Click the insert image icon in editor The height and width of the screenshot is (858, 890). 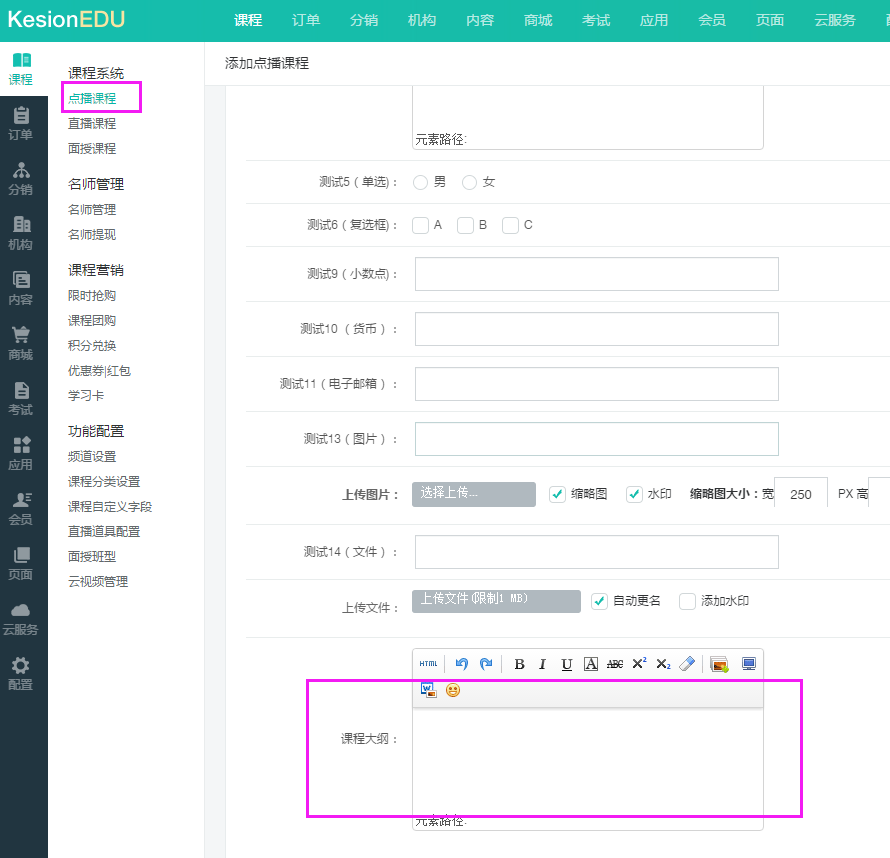[x=719, y=664]
